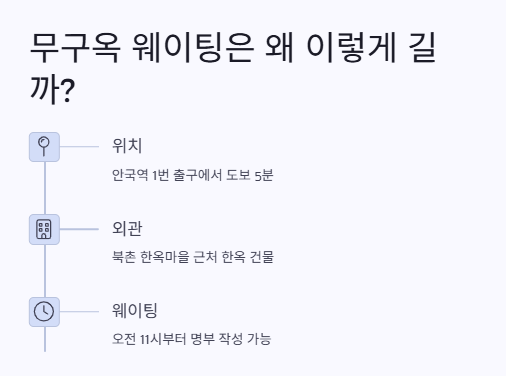This screenshot has width=506, height=376.
Task: Click 까? on the title's second line
Action: click(x=53, y=89)
